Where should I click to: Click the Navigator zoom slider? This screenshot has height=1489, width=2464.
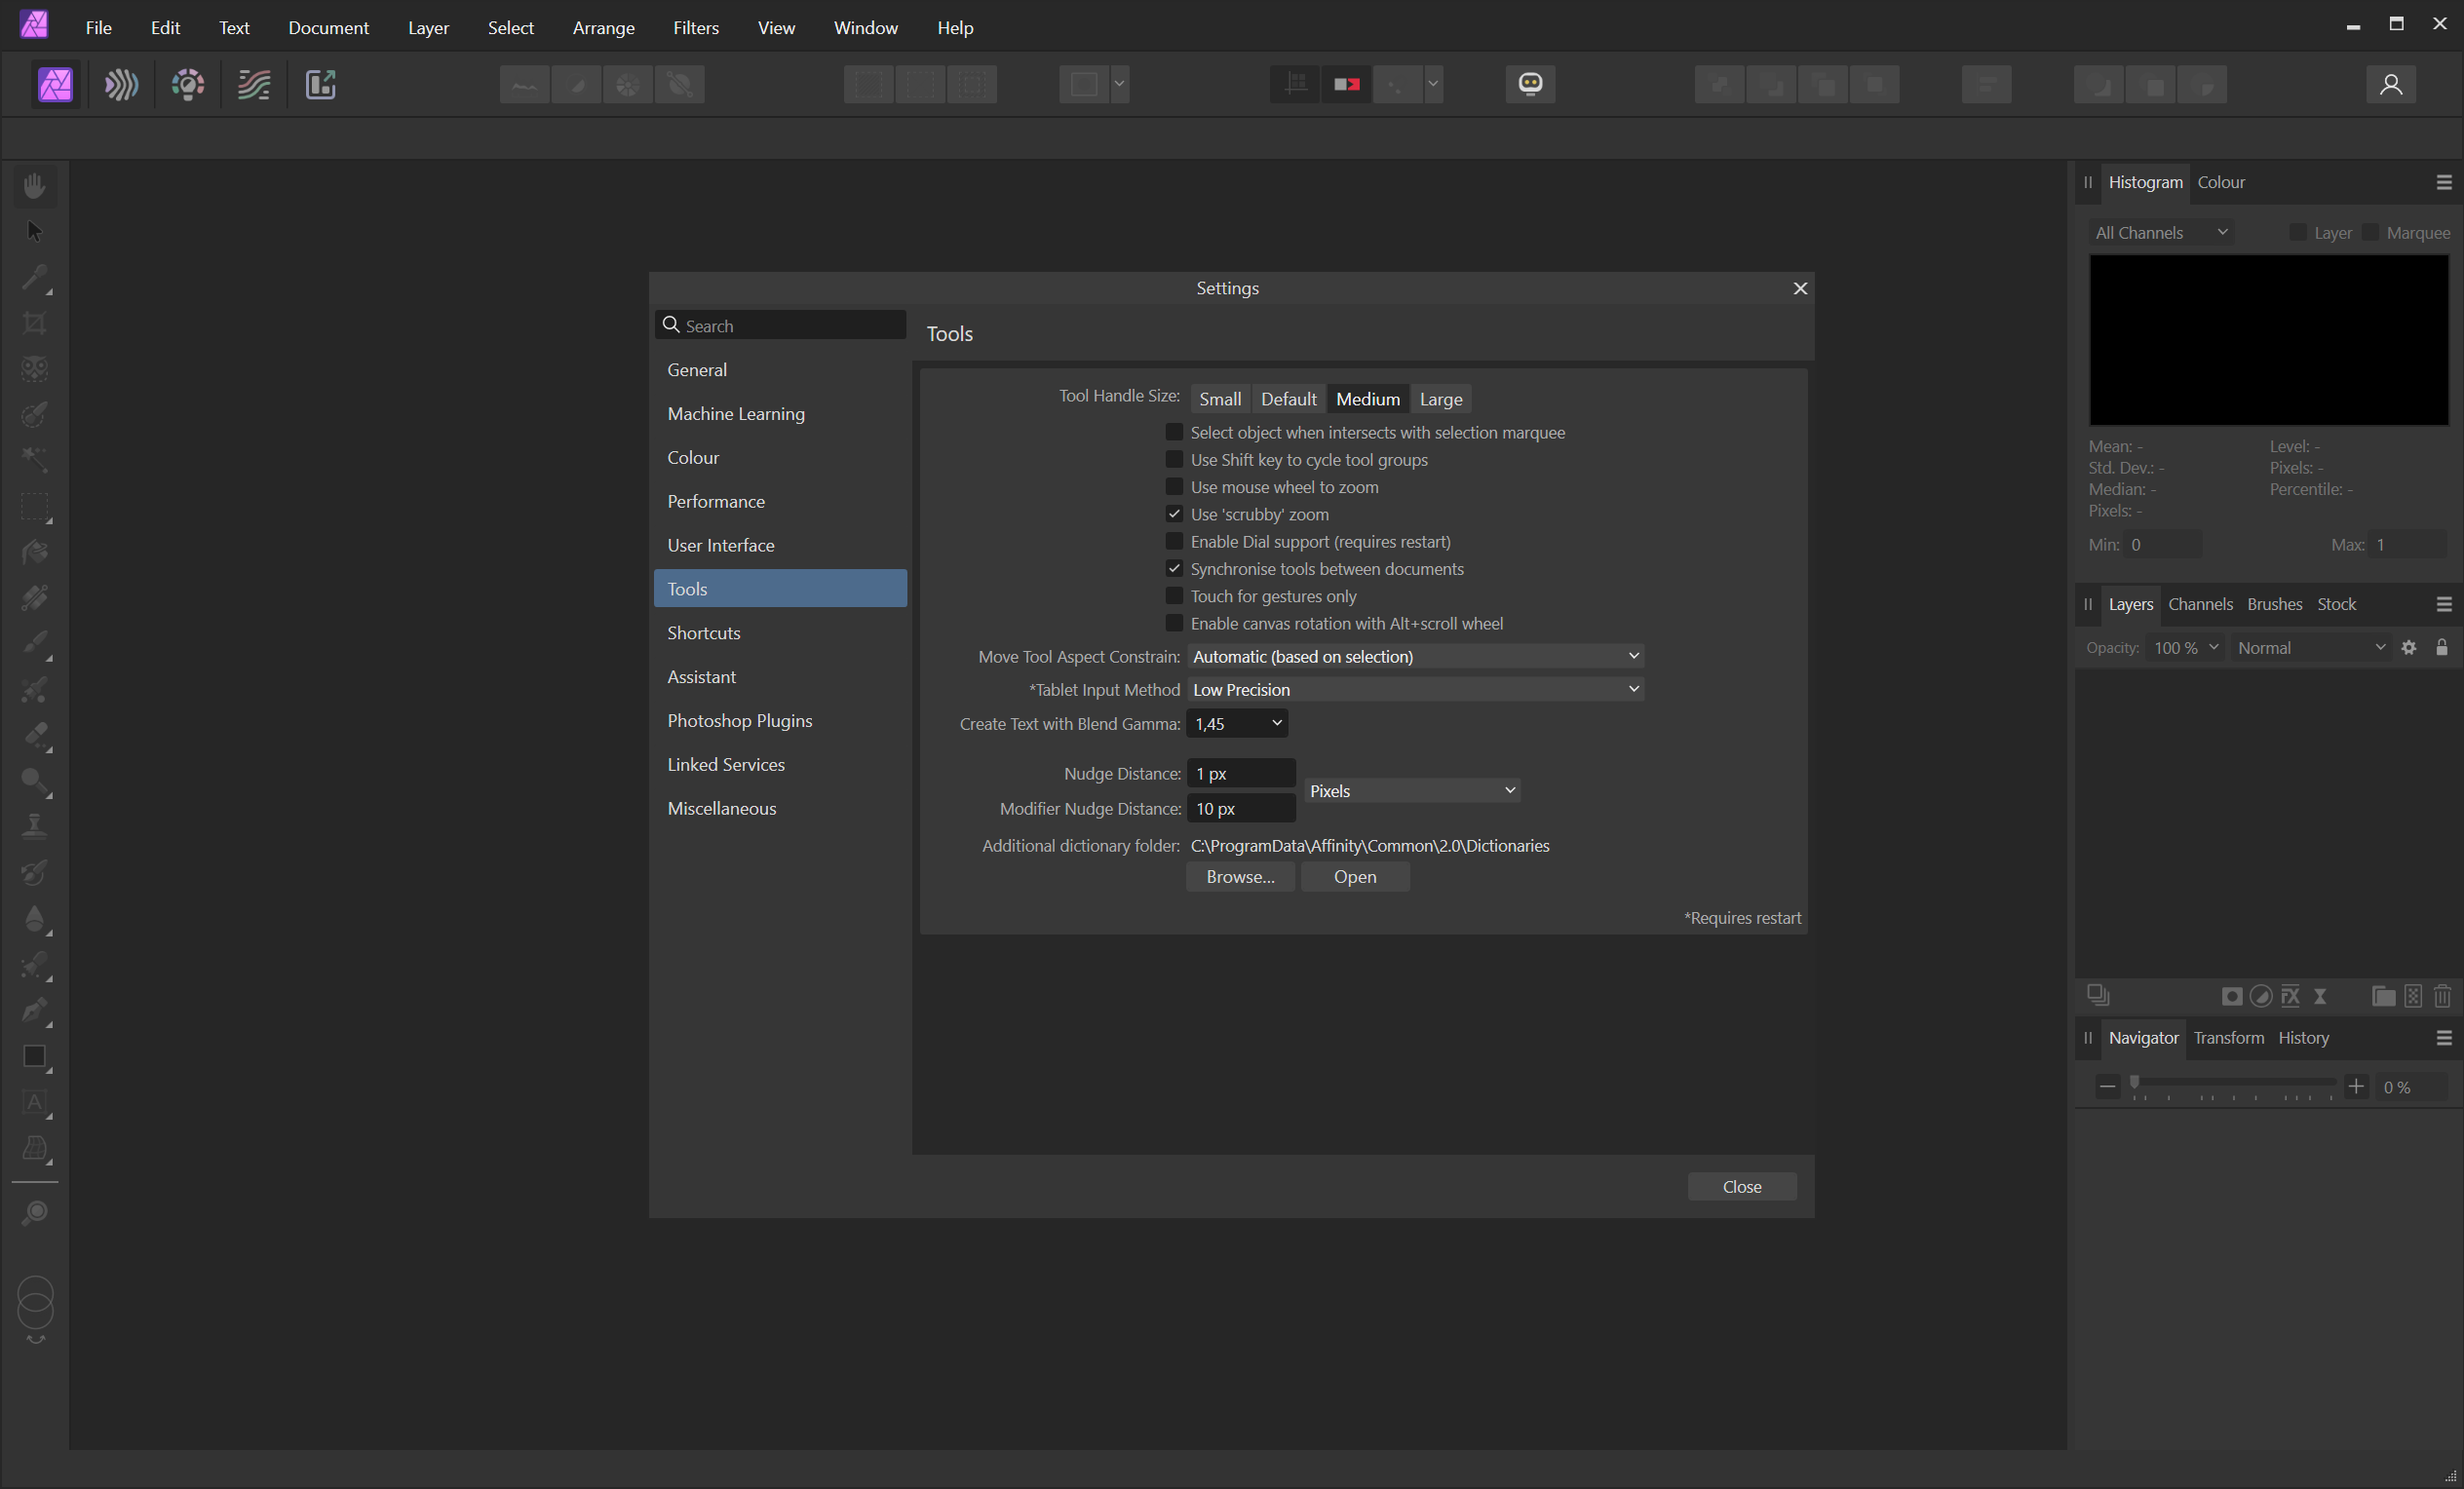coord(2233,1084)
